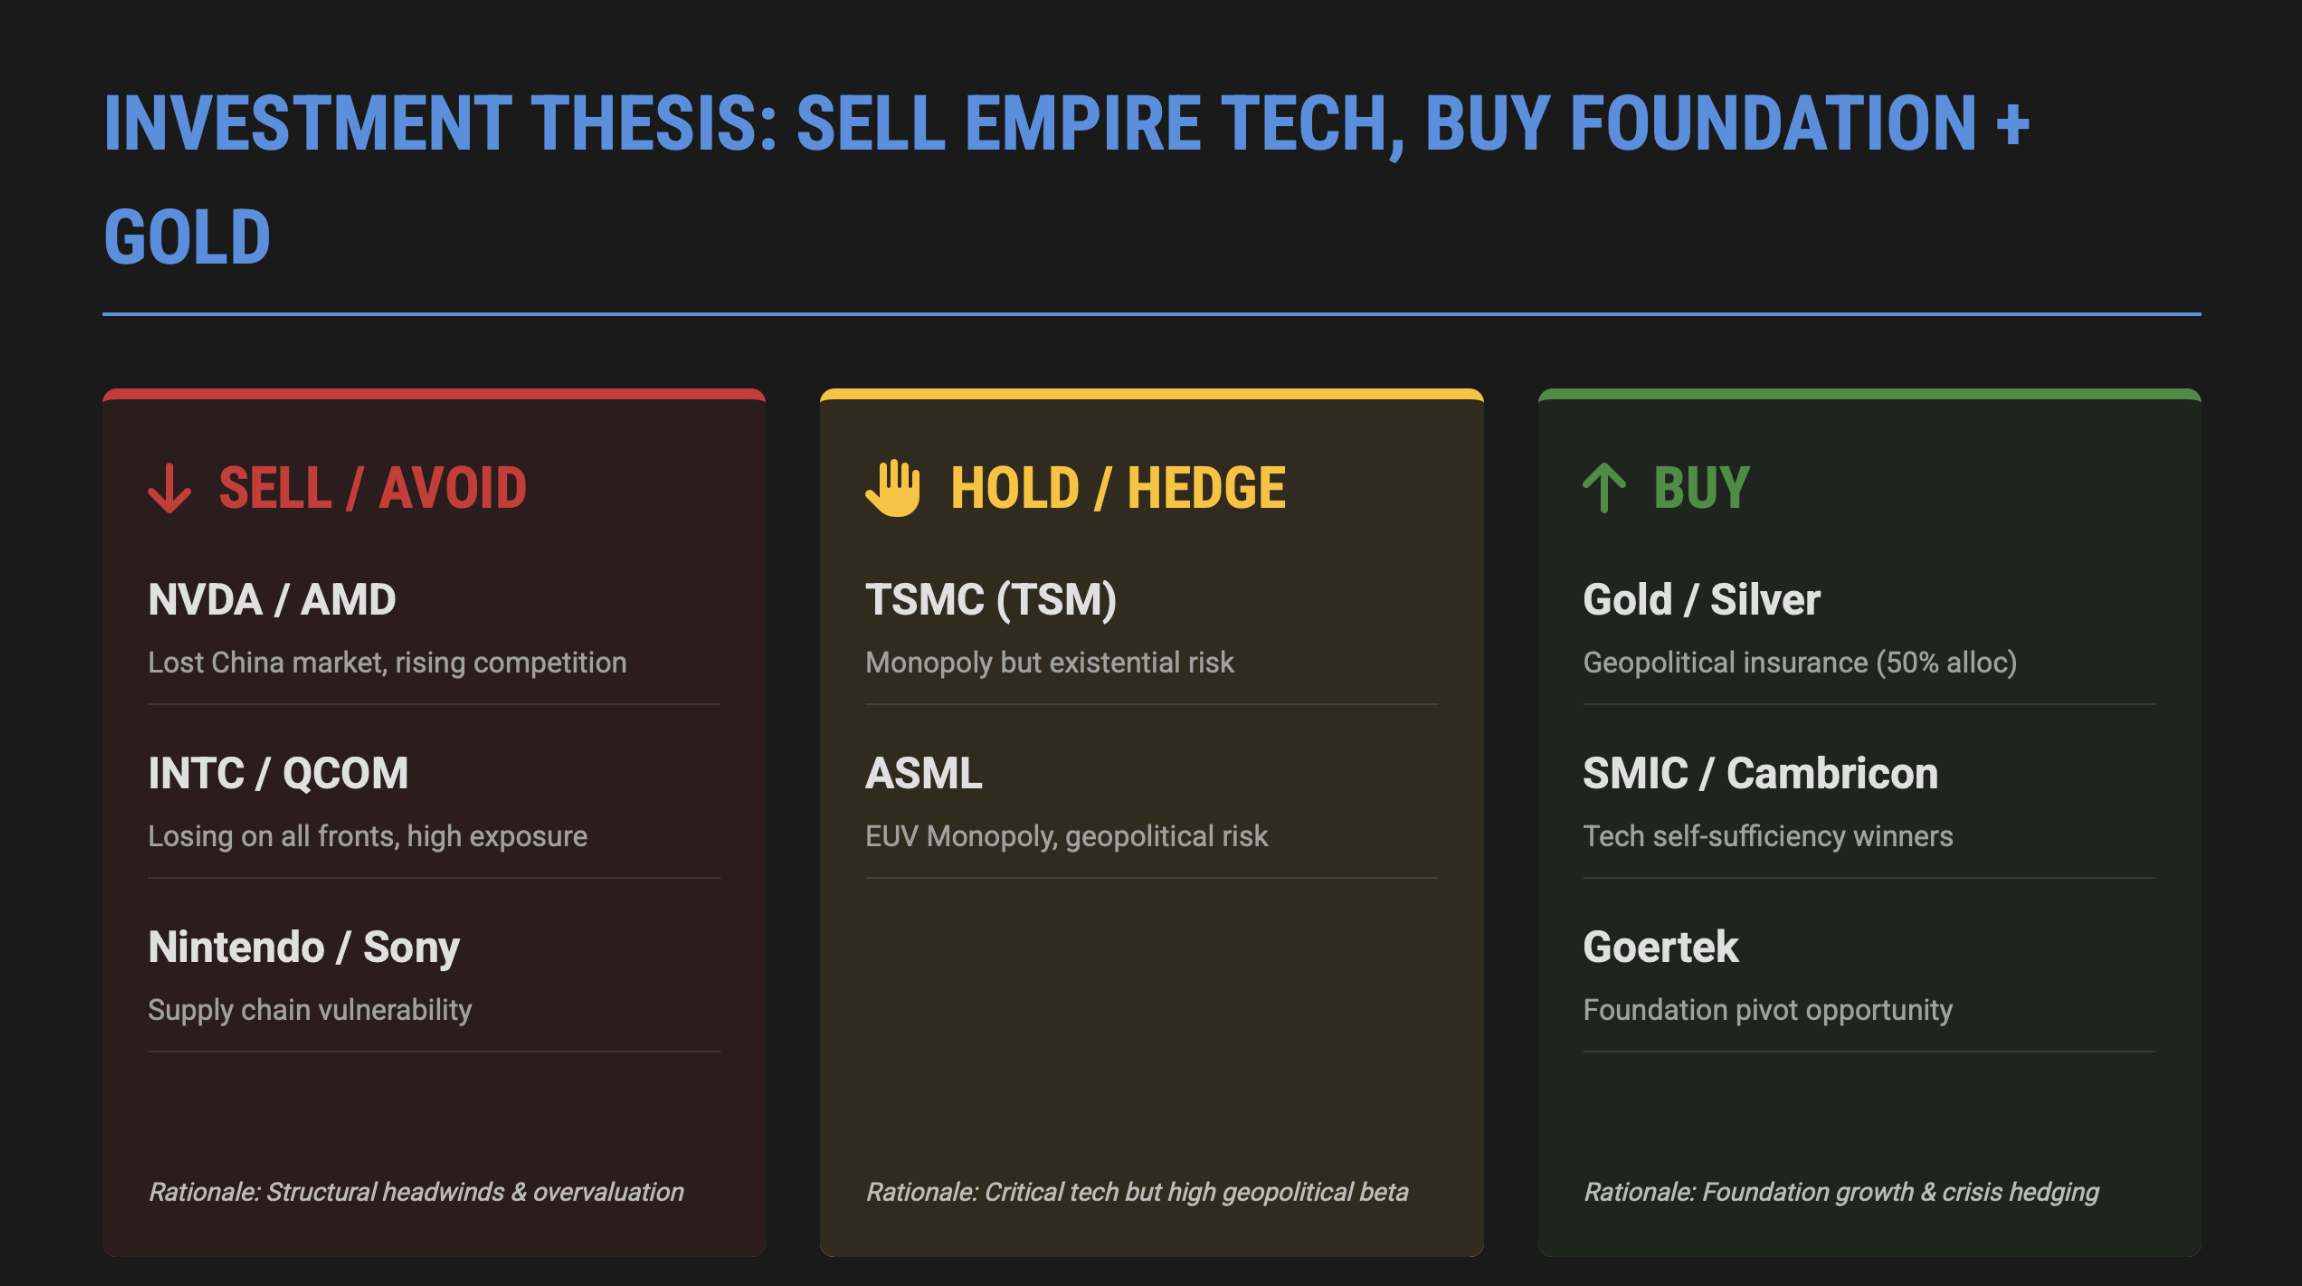Screen dimensions: 2302x1286
Task: Click the Nintendo / Sony entry
Action: click(x=304, y=947)
